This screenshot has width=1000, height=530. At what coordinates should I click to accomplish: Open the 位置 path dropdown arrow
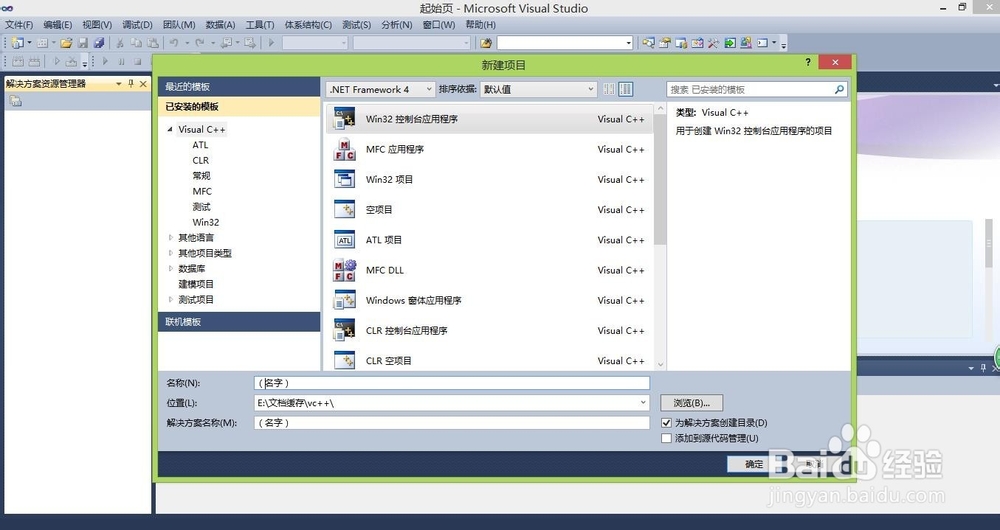643,403
